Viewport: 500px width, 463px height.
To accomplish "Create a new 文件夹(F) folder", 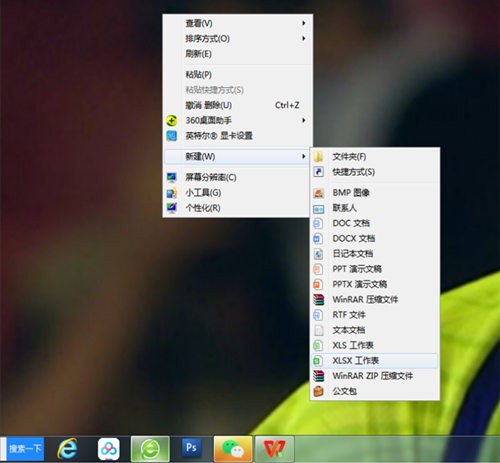I will pyautogui.click(x=375, y=156).
